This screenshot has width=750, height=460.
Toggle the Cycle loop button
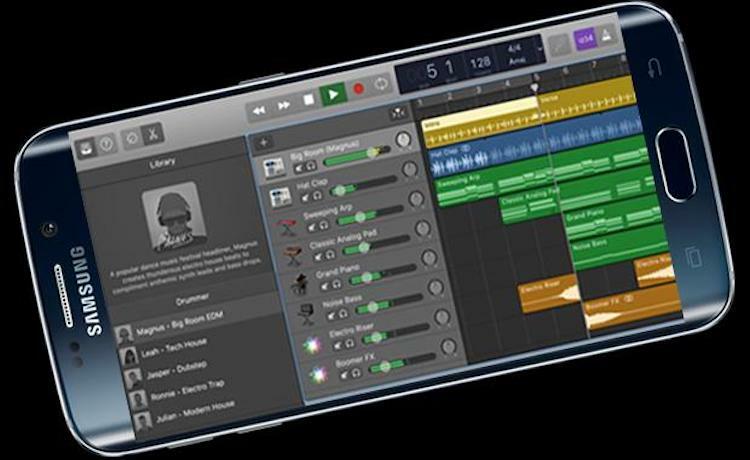[382, 86]
